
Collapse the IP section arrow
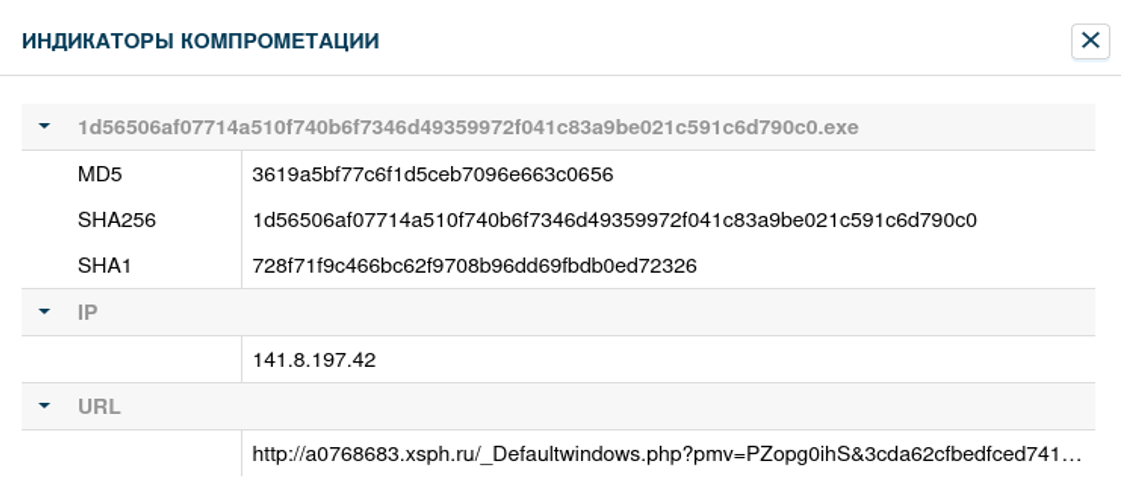tap(44, 312)
